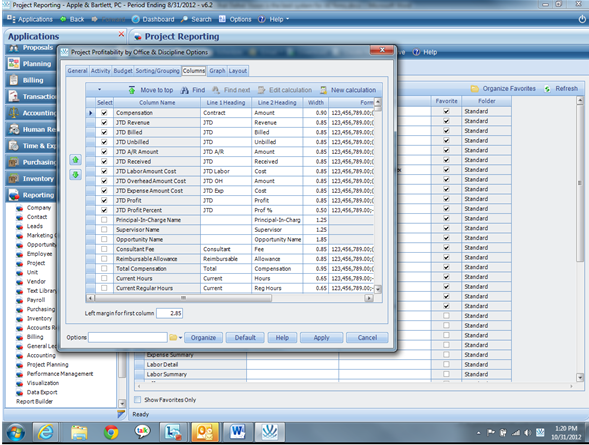Open the Billing application icon
Image resolution: width=589 pixels, height=445 pixels.
pos(14,80)
